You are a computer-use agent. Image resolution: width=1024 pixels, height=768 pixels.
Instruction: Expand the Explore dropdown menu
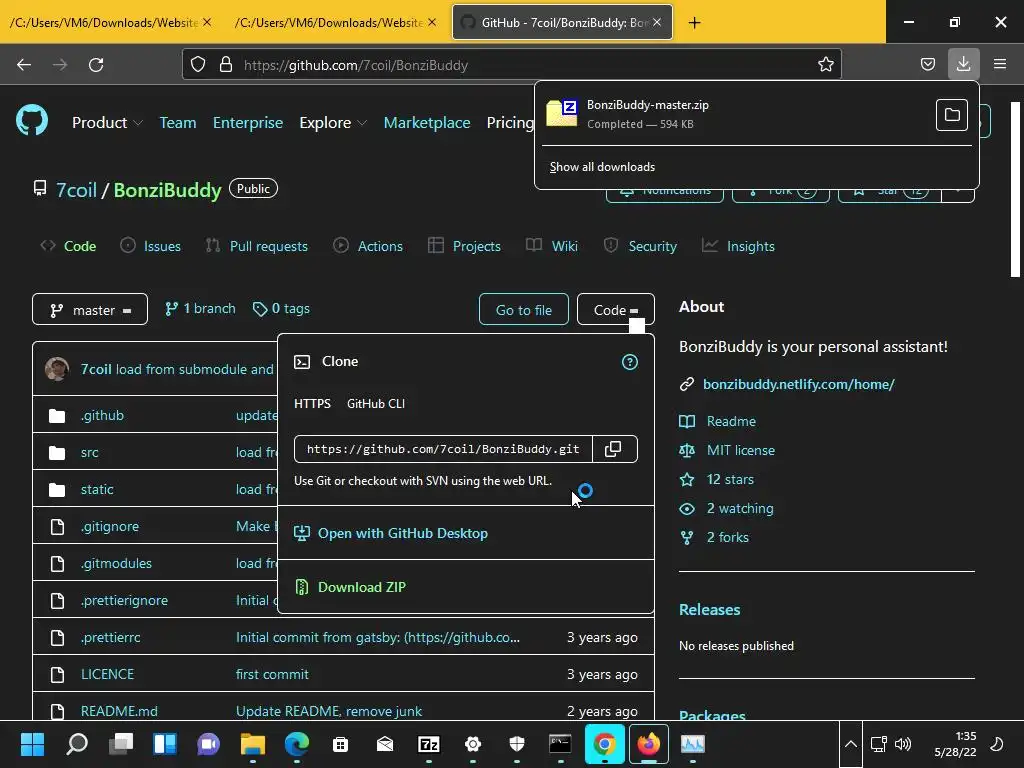[x=333, y=123]
